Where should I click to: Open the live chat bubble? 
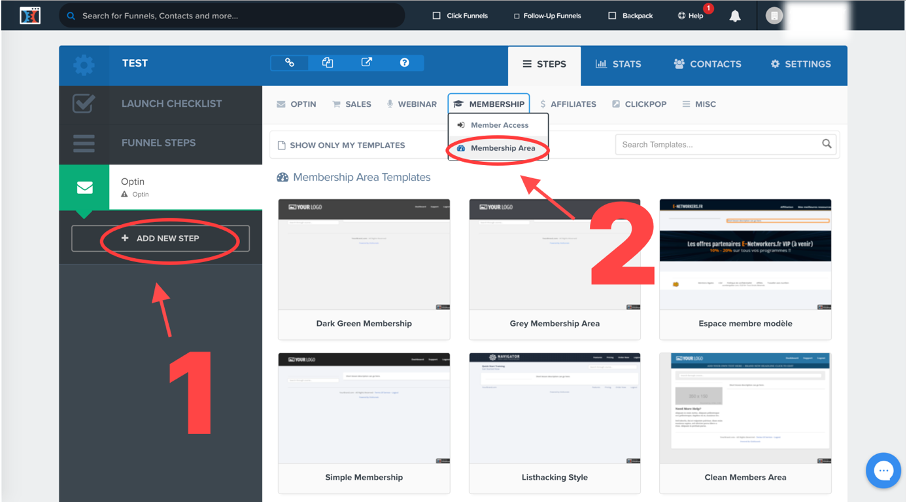[883, 470]
